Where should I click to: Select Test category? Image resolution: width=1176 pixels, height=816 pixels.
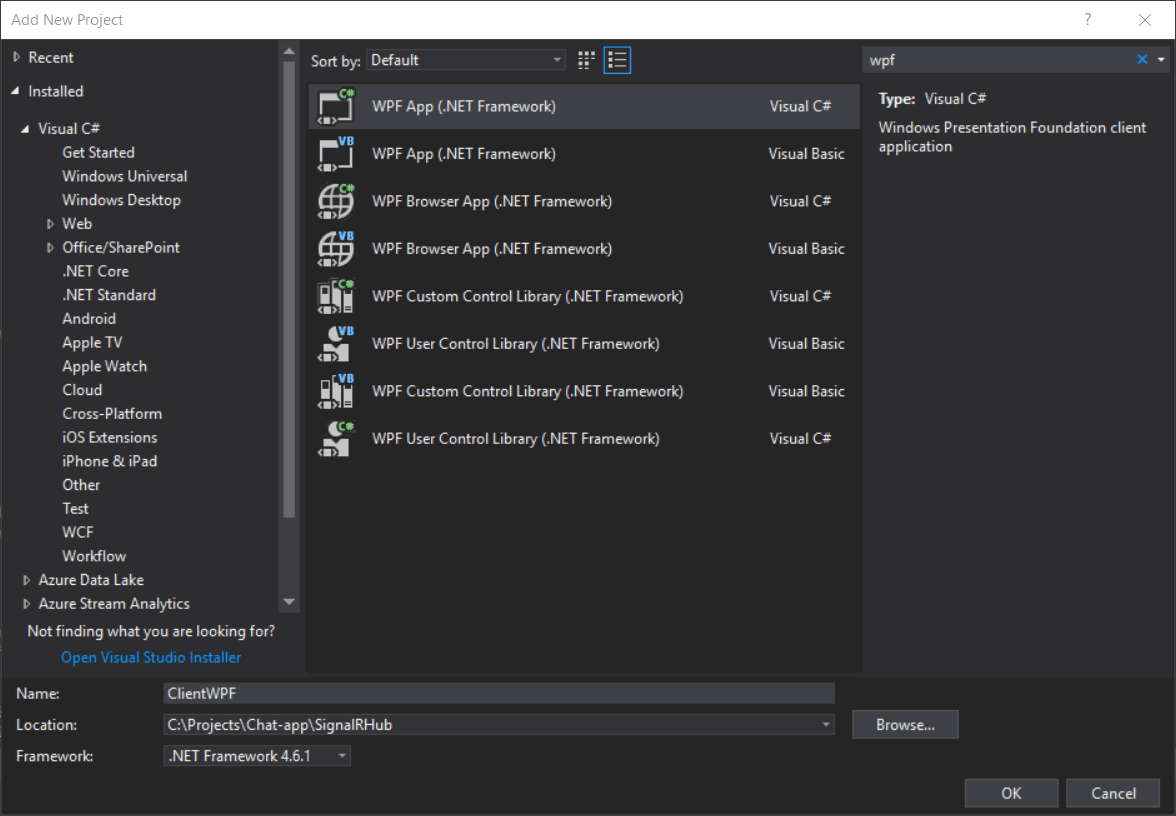(75, 508)
